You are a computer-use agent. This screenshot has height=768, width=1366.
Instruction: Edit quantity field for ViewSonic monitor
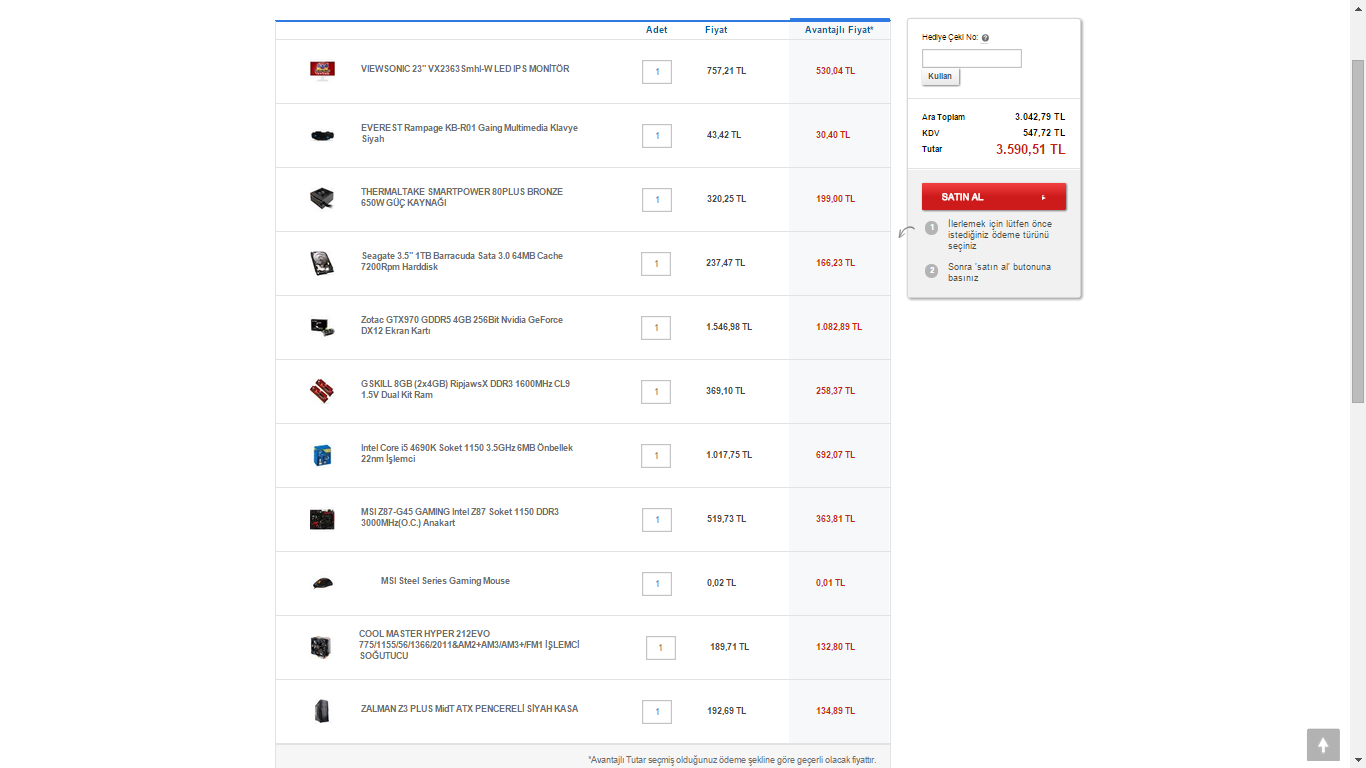[x=657, y=72]
